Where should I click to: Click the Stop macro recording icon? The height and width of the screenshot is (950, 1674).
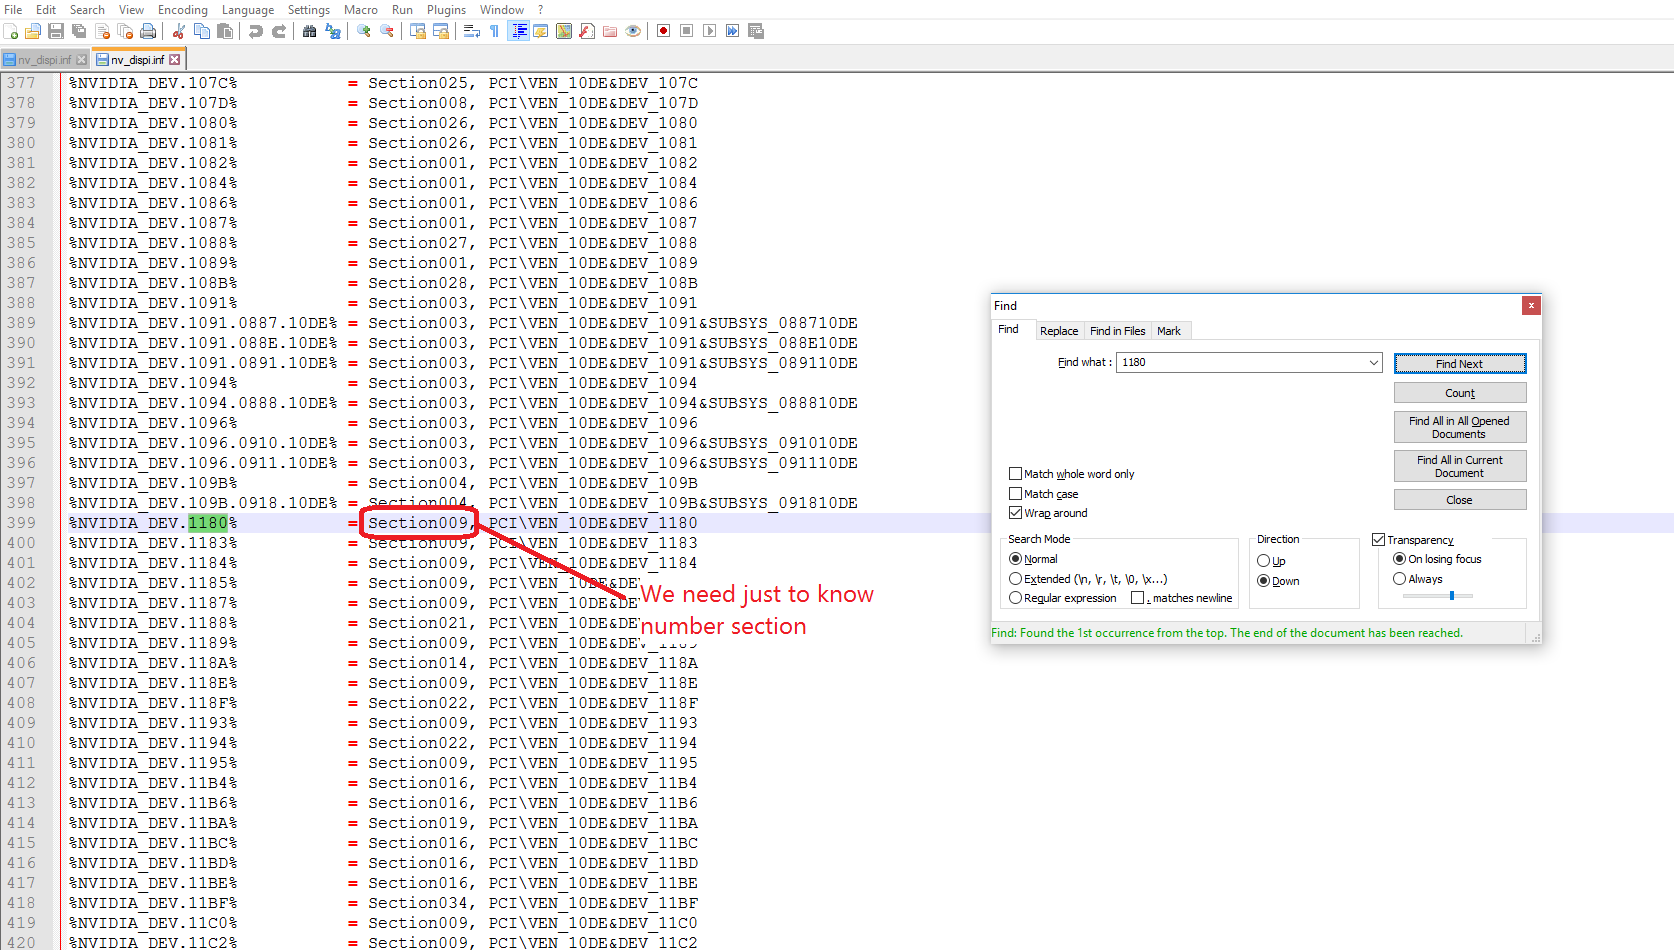click(686, 31)
